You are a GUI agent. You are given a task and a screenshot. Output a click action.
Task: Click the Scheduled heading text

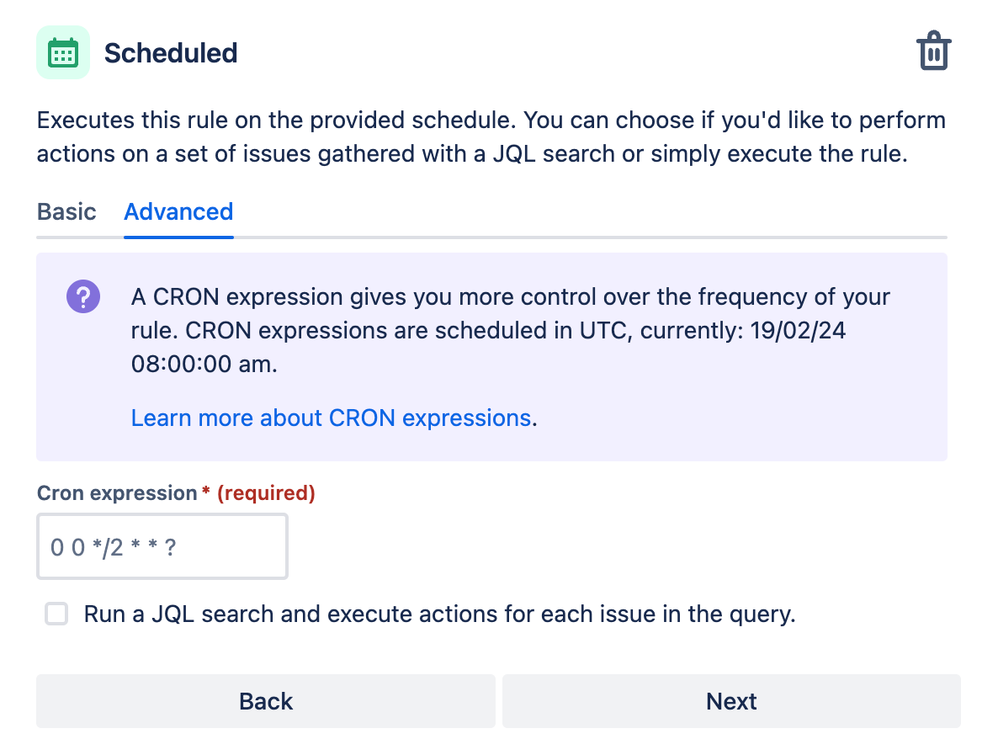(170, 53)
